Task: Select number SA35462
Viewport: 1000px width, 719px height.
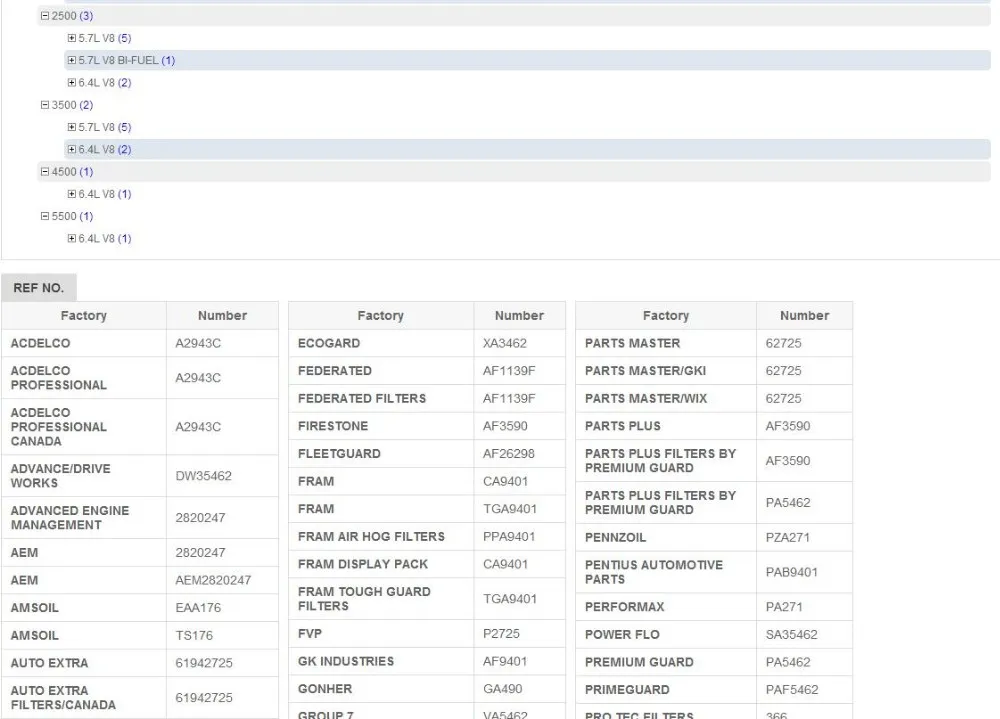Action: coord(804,635)
